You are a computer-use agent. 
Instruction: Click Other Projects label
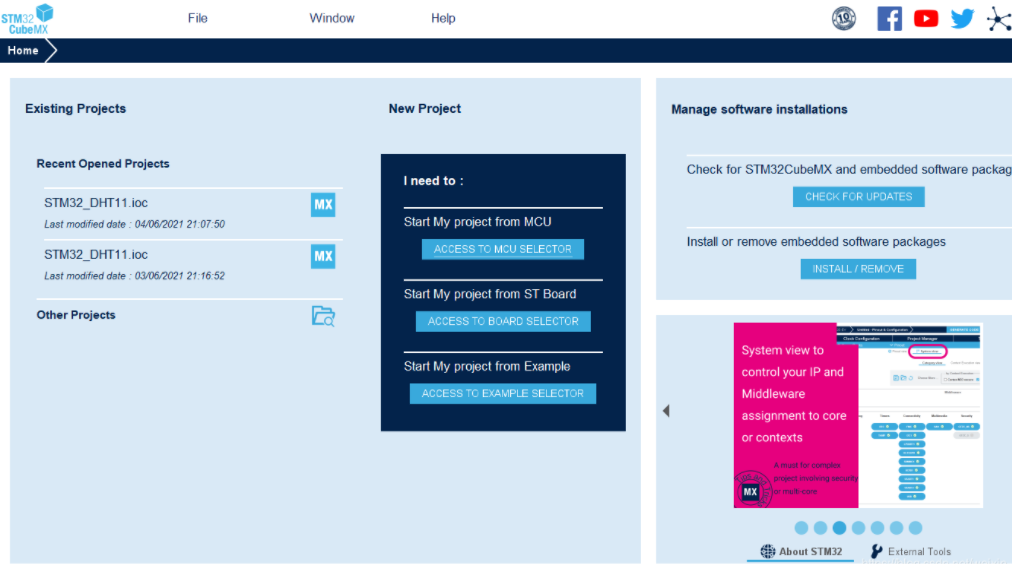(x=76, y=315)
